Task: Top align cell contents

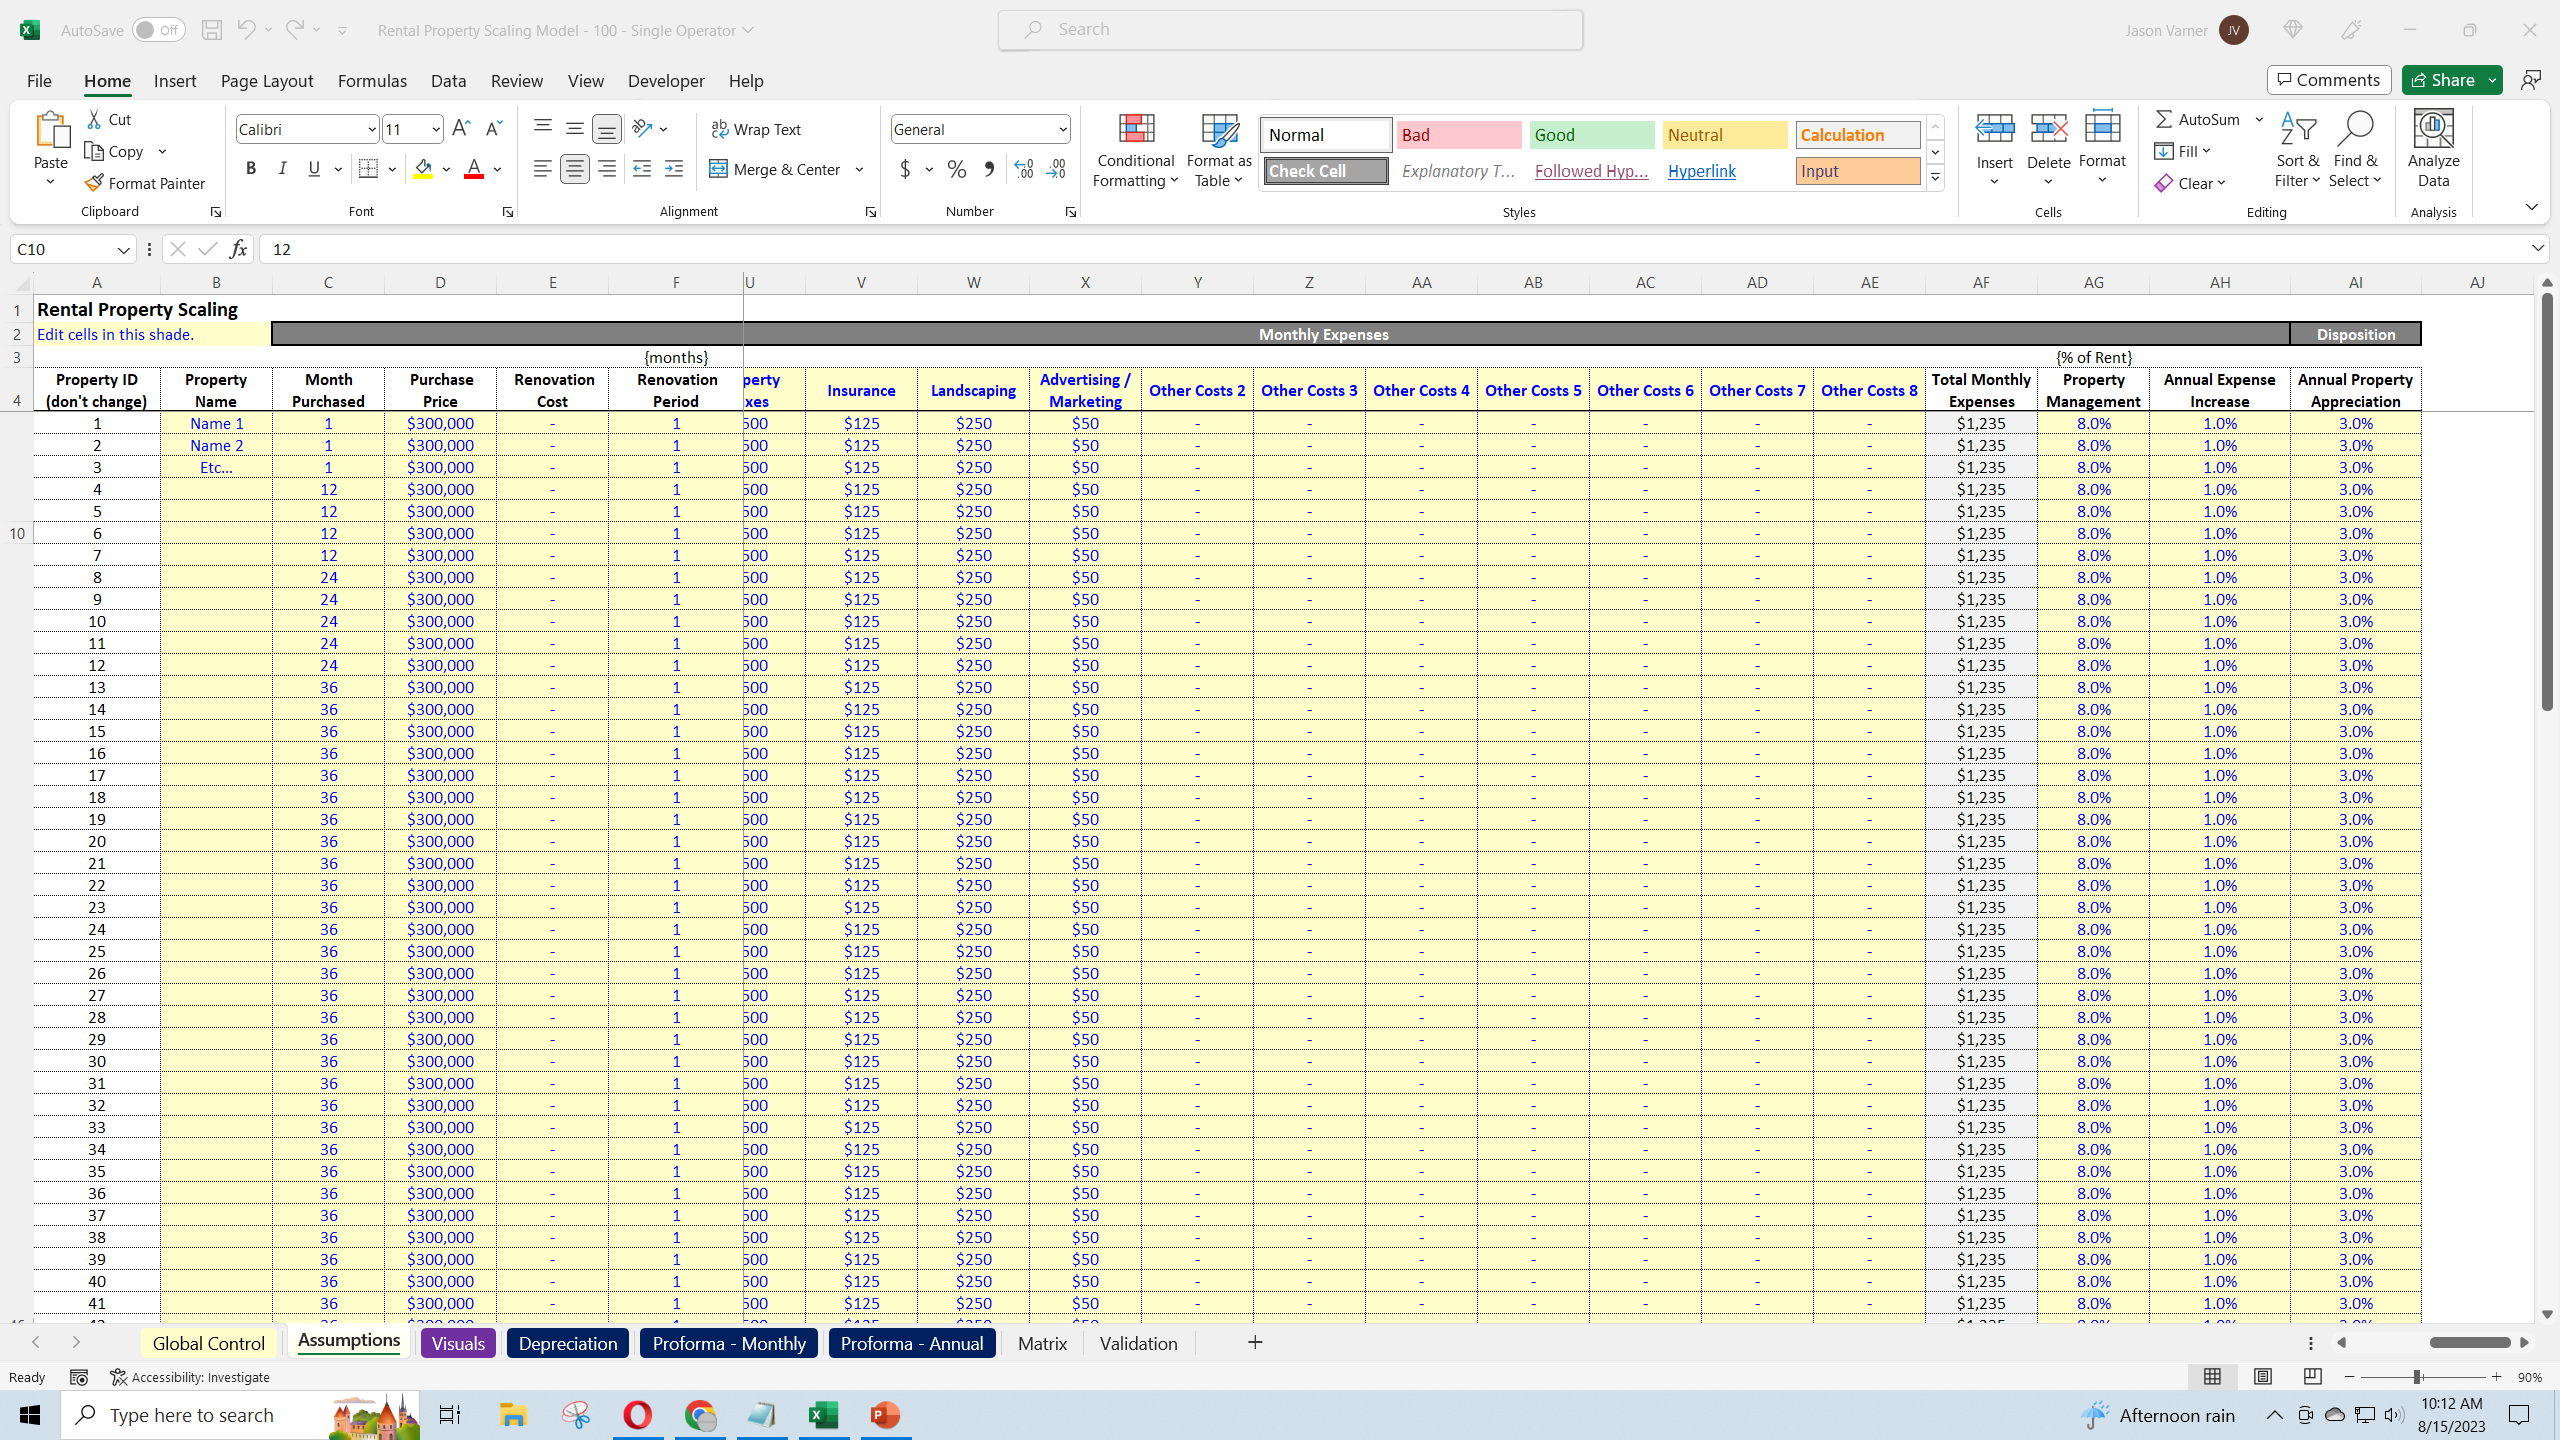Action: click(542, 128)
